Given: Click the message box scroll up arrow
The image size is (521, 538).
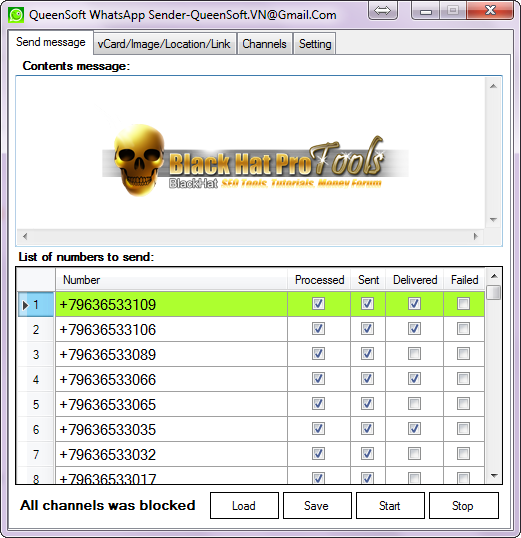Looking at the screenshot, I should click(494, 86).
